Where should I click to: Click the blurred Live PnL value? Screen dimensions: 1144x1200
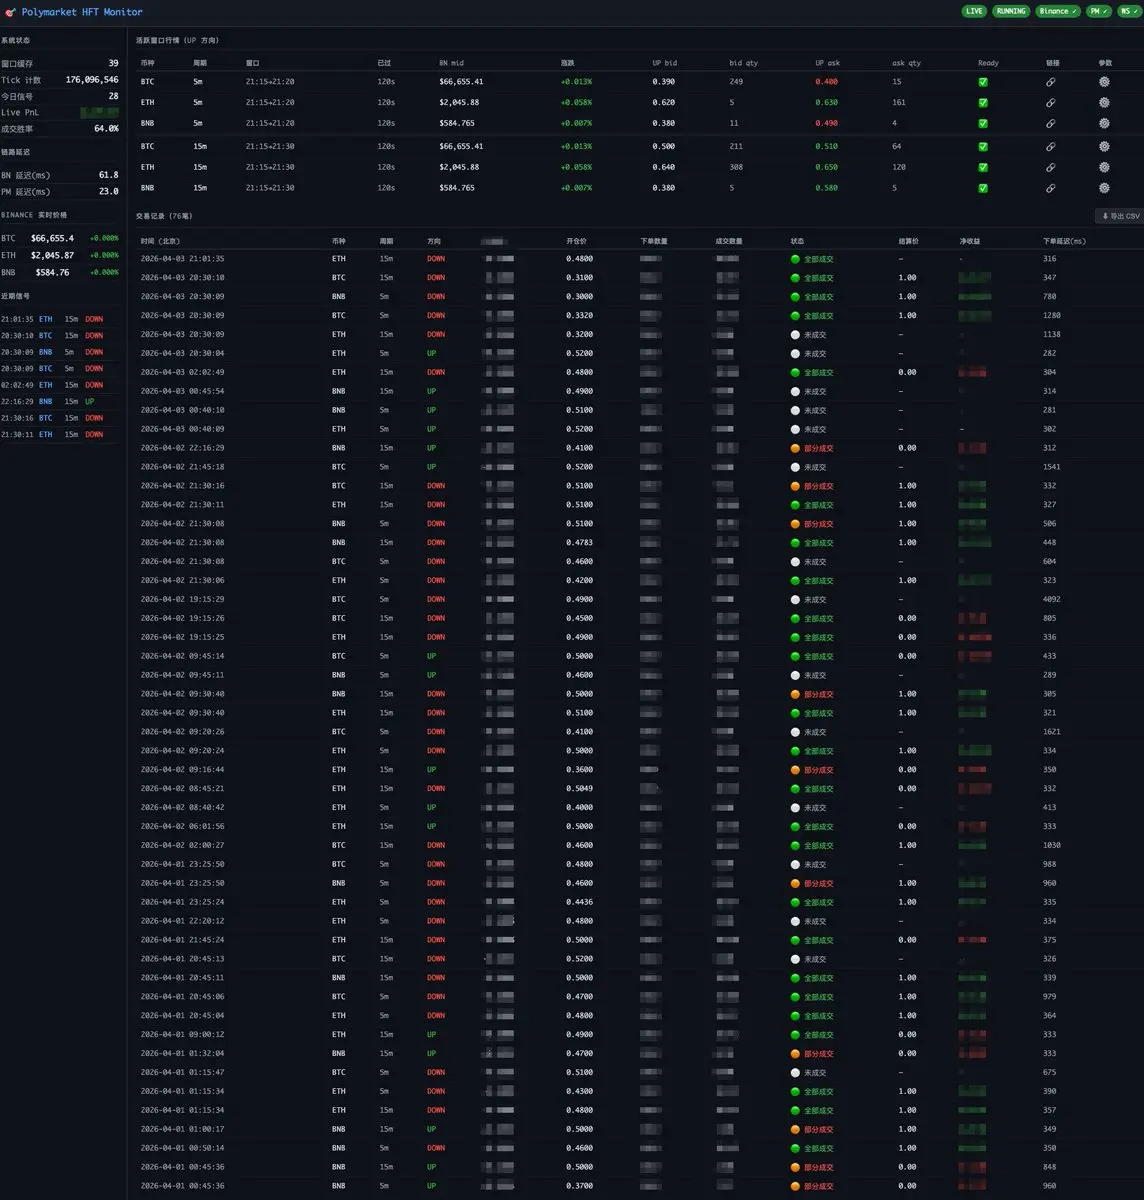(x=99, y=112)
